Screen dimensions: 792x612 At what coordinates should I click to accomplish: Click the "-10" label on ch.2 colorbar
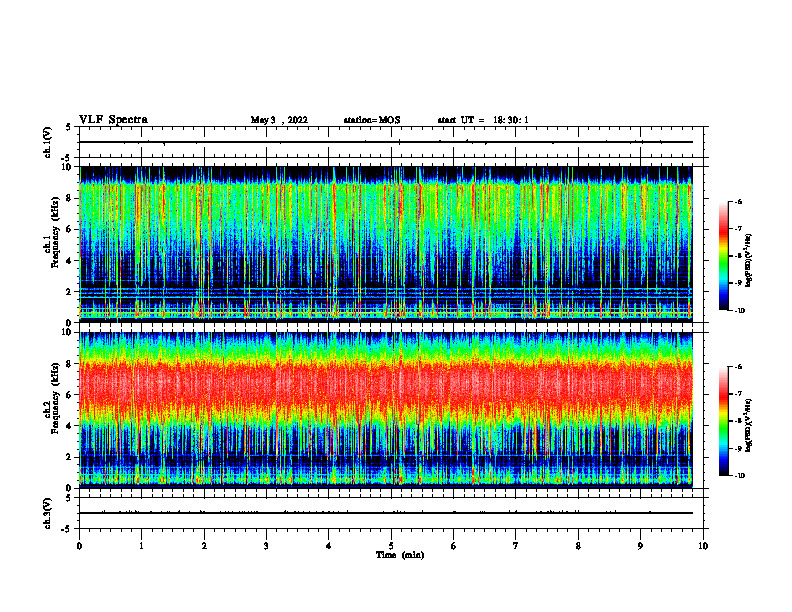pyautogui.click(x=738, y=476)
